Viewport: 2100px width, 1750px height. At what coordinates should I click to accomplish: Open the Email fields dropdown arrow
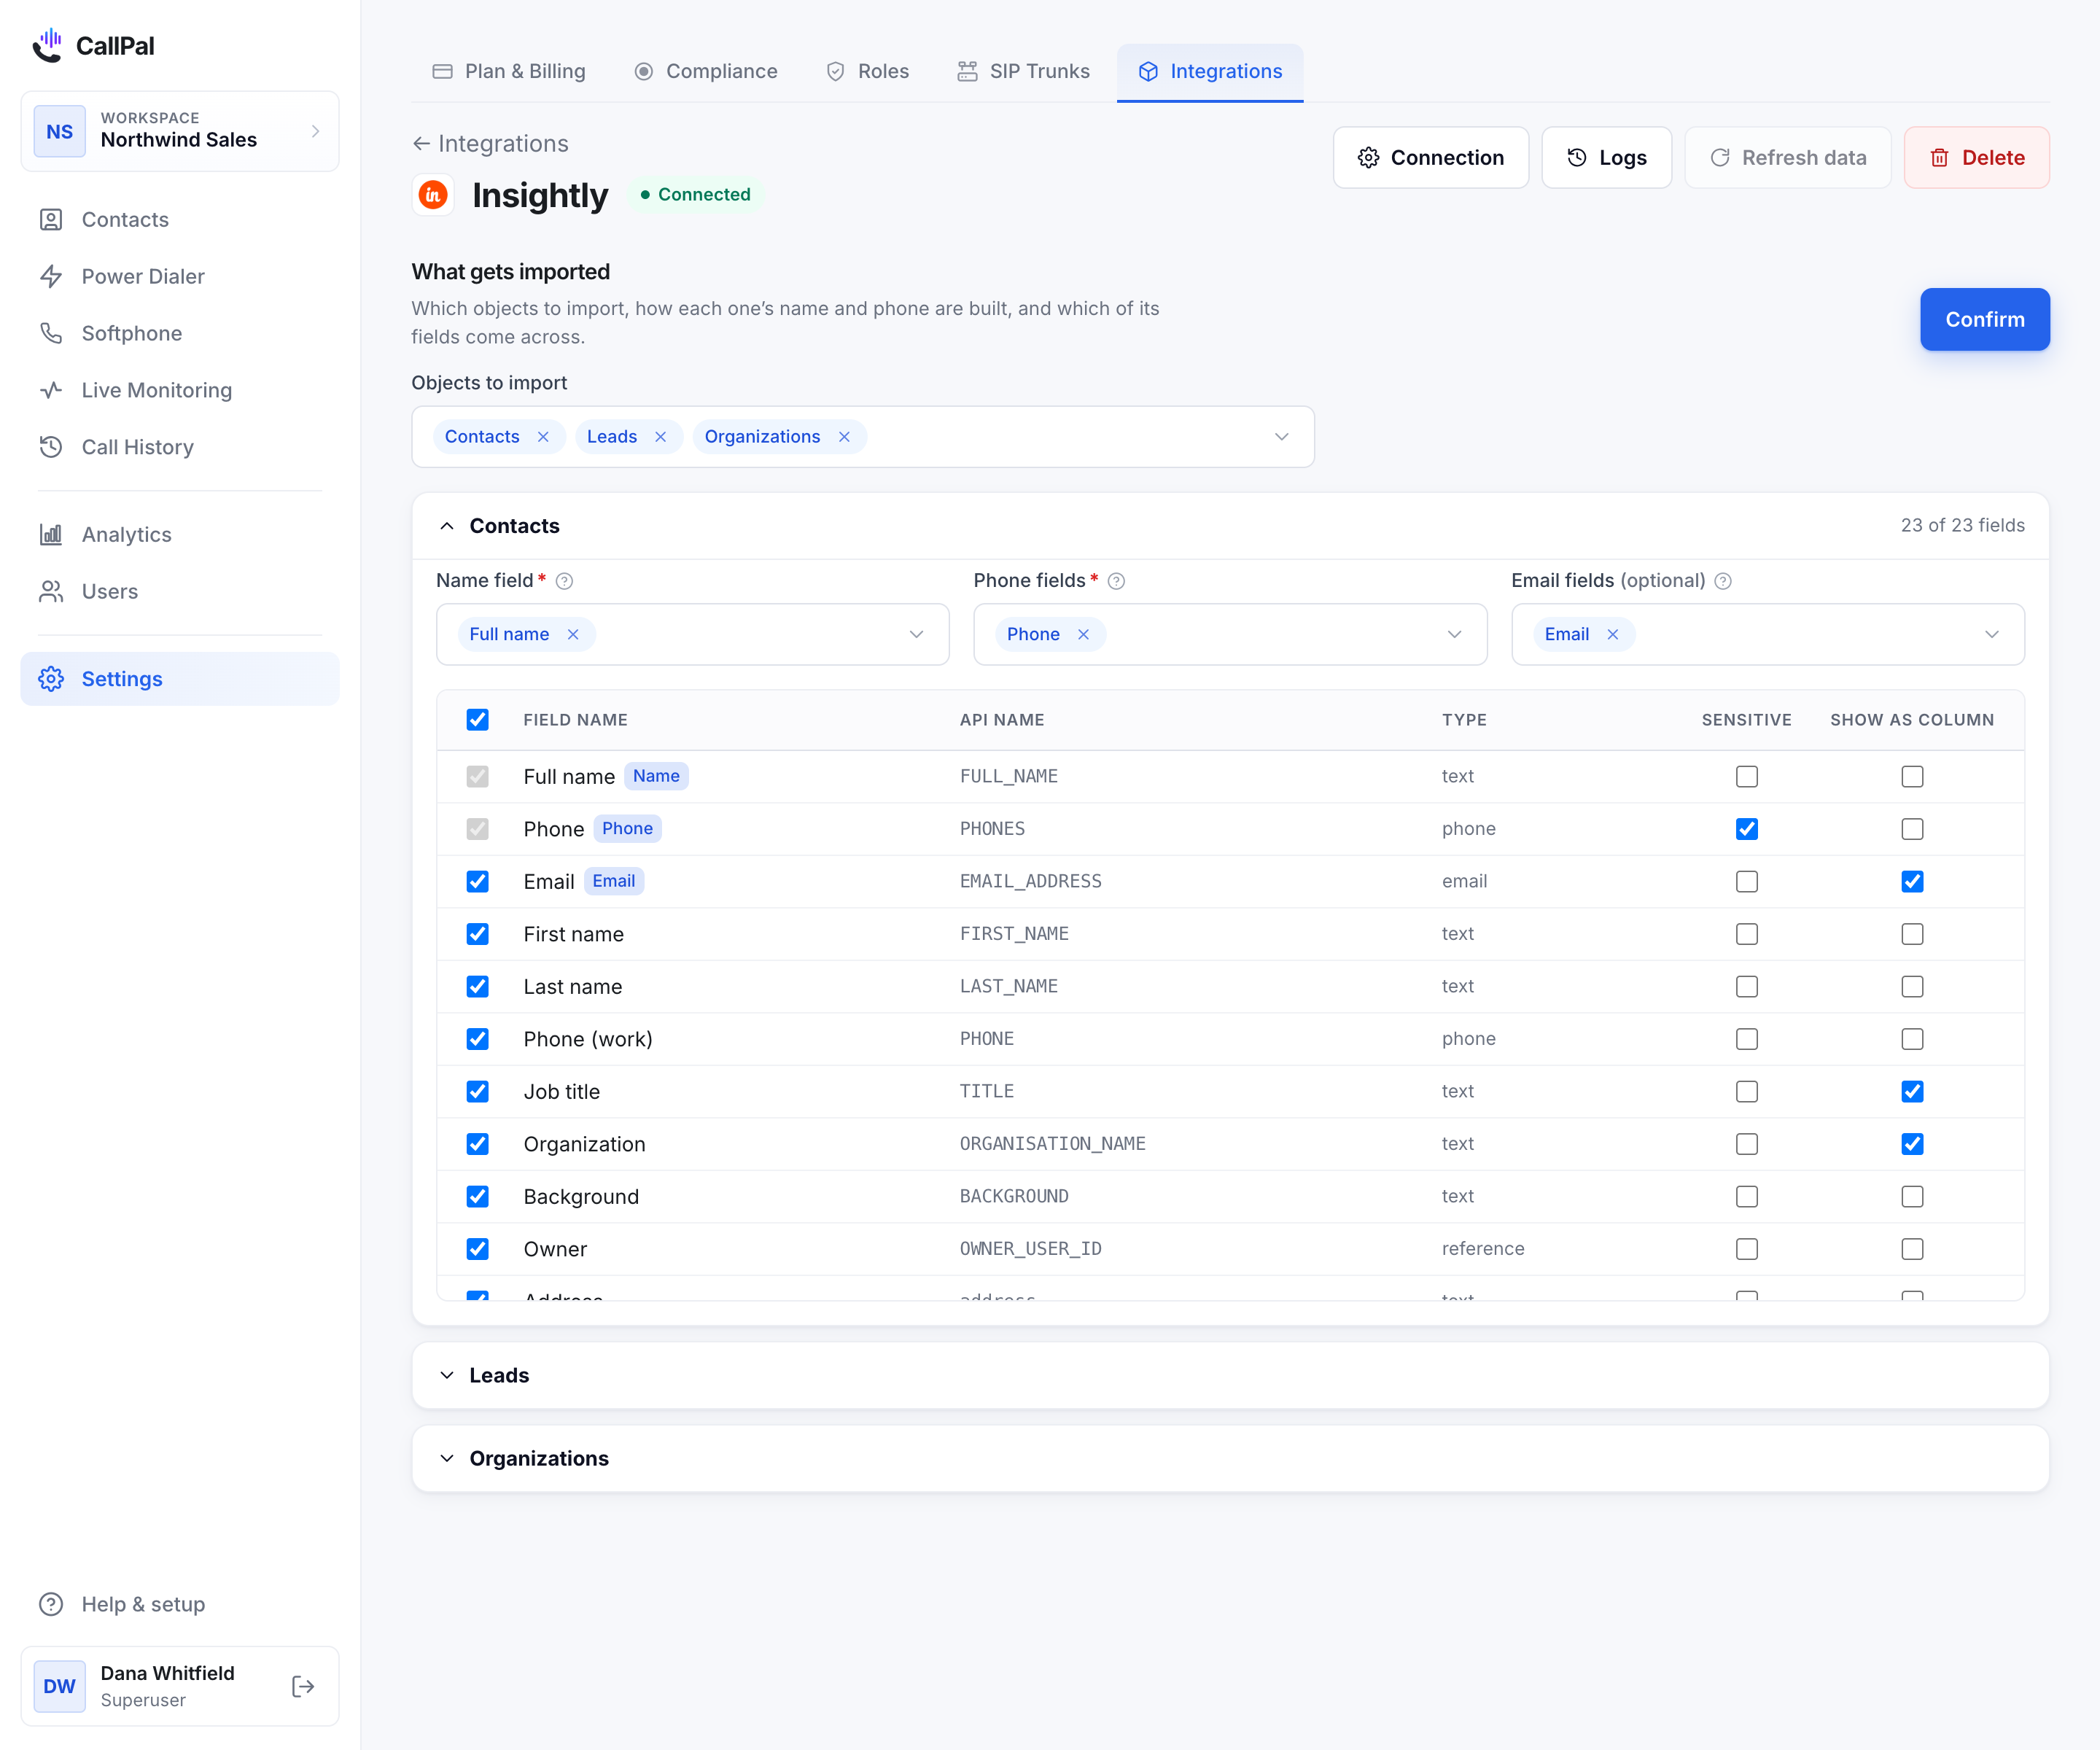(x=1992, y=634)
